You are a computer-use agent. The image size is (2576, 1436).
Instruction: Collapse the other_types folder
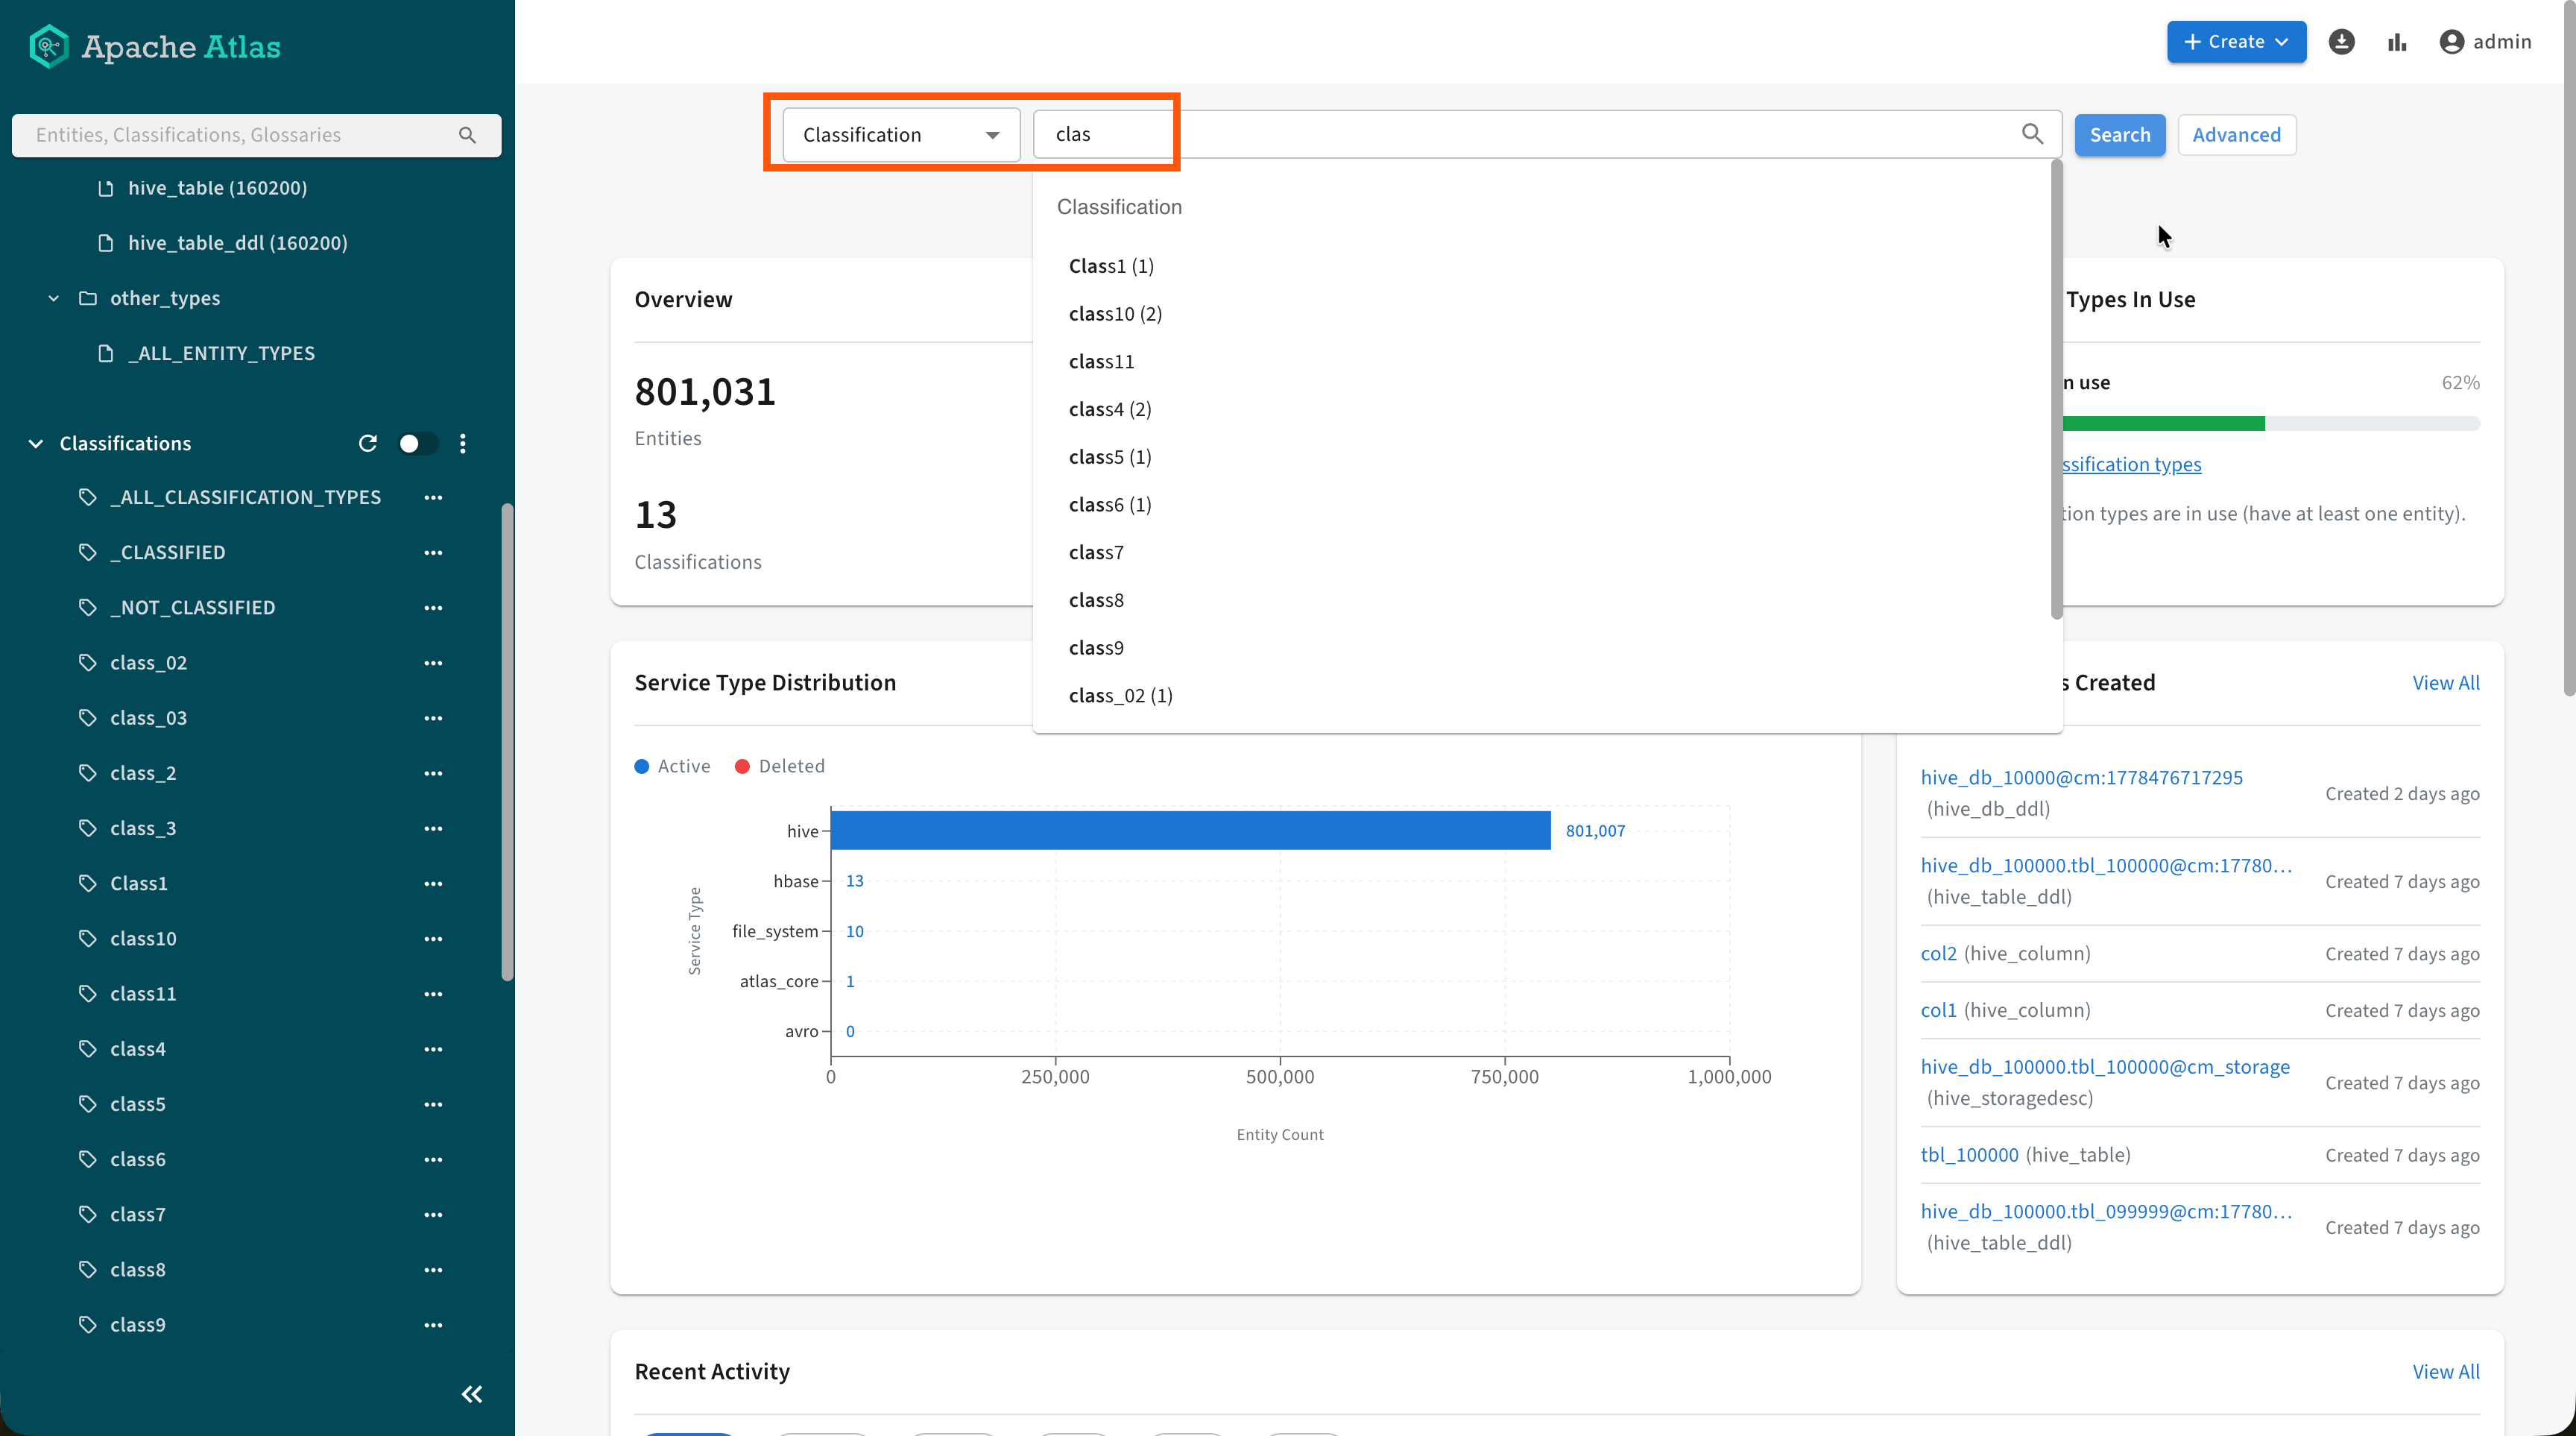tap(54, 298)
